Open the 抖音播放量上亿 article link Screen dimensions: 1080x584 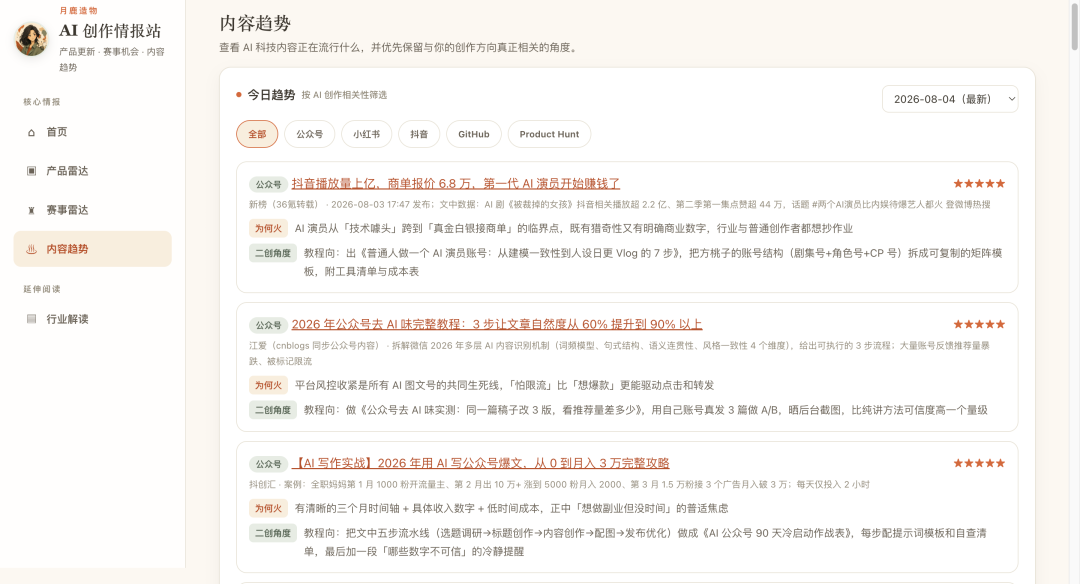(x=455, y=184)
